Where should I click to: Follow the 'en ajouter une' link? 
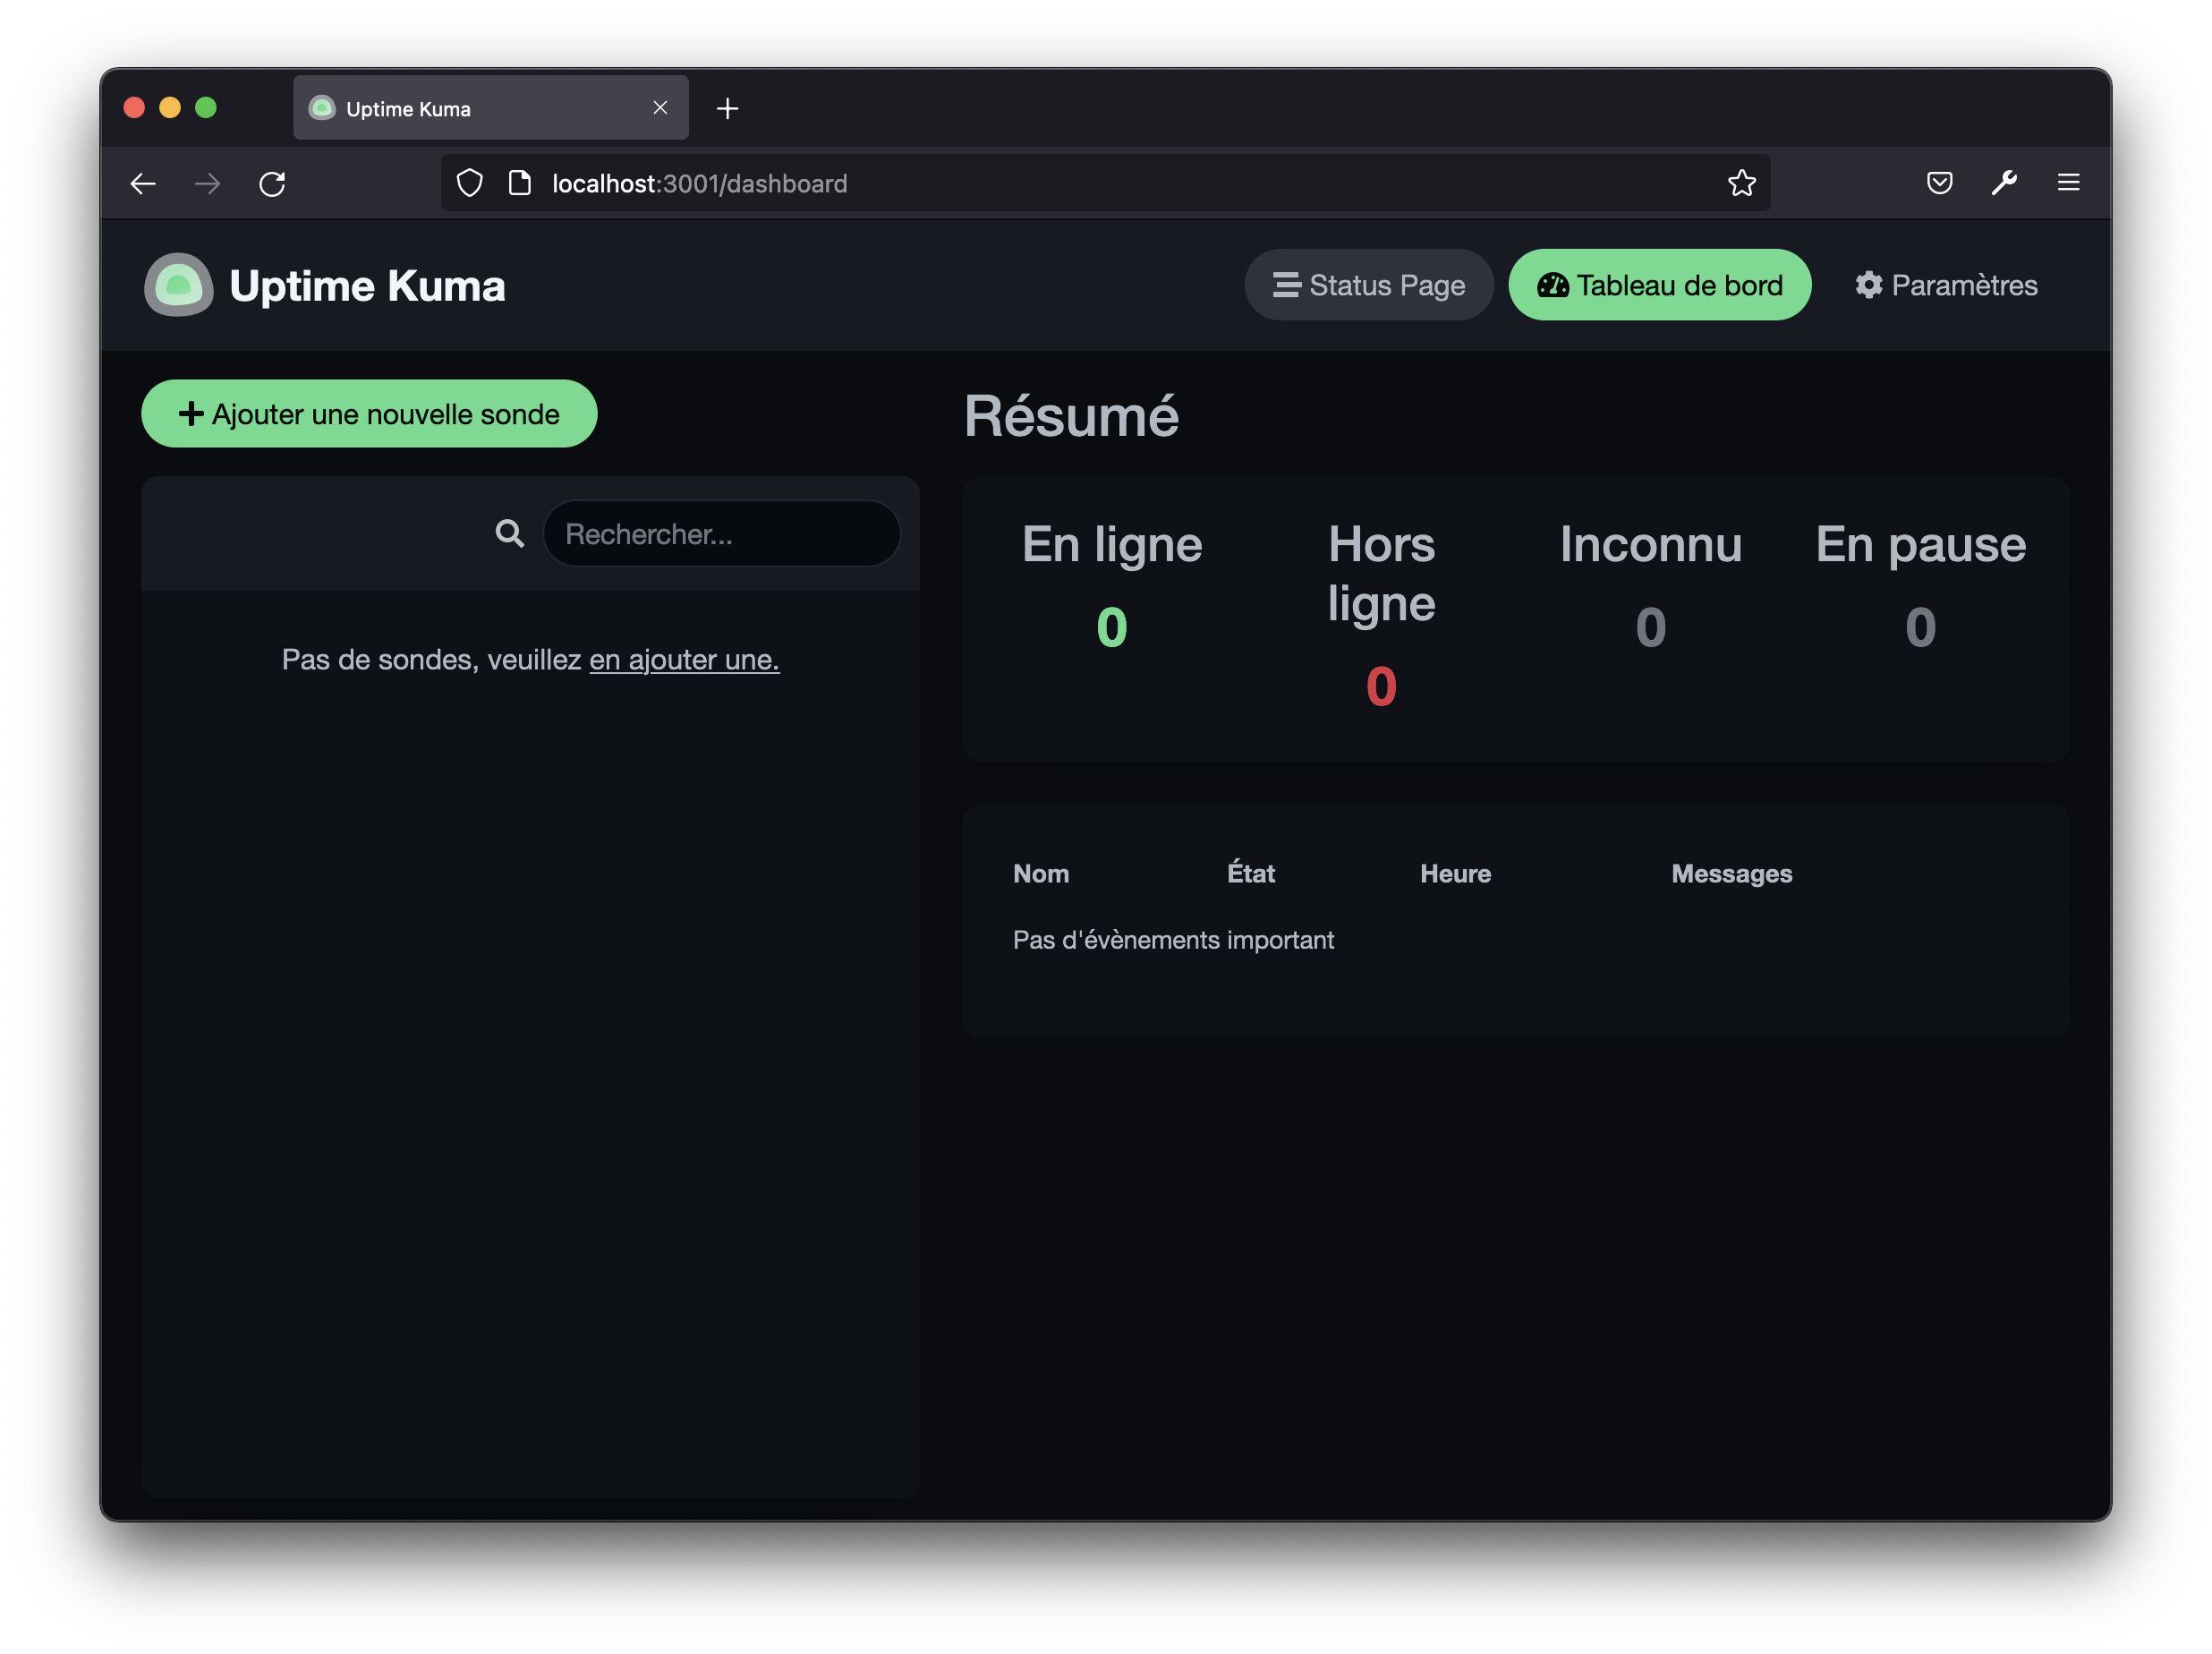[684, 660]
